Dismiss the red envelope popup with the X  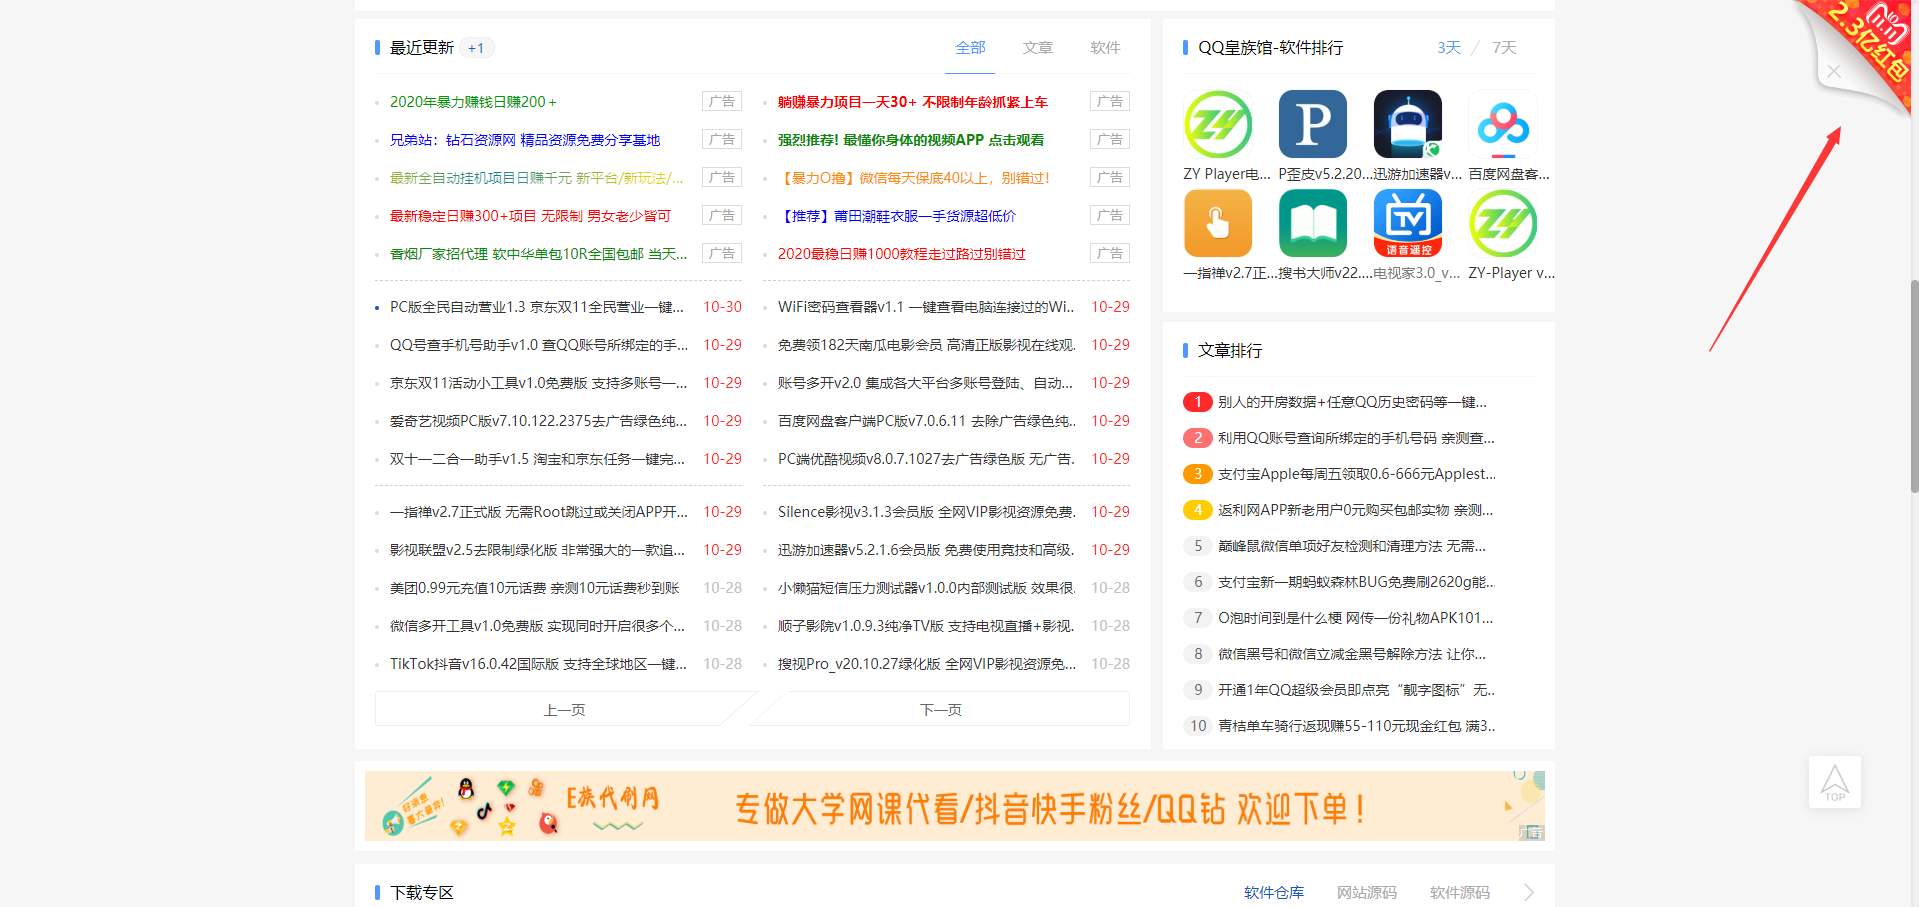1833,71
